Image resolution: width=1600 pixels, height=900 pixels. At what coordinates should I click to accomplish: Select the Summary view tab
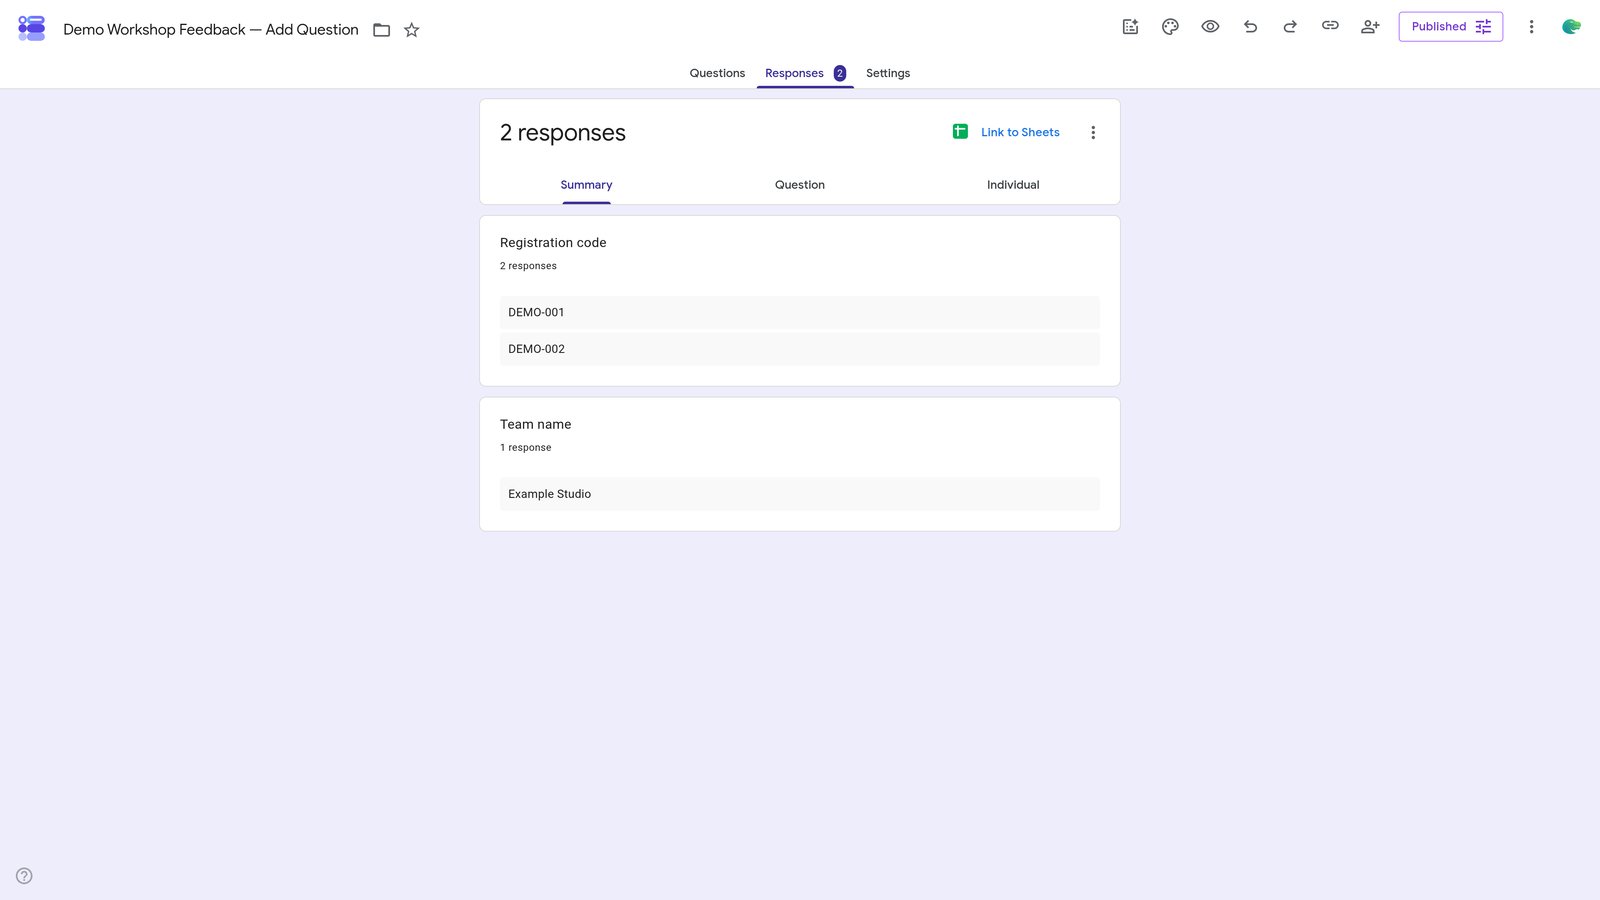click(586, 185)
